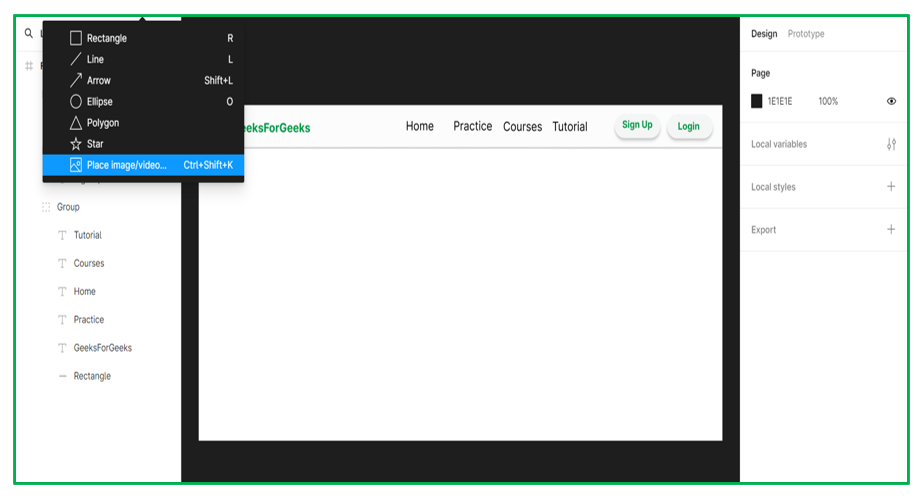Select the Star tool icon
This screenshot has width=924, height=499.
pos(75,144)
